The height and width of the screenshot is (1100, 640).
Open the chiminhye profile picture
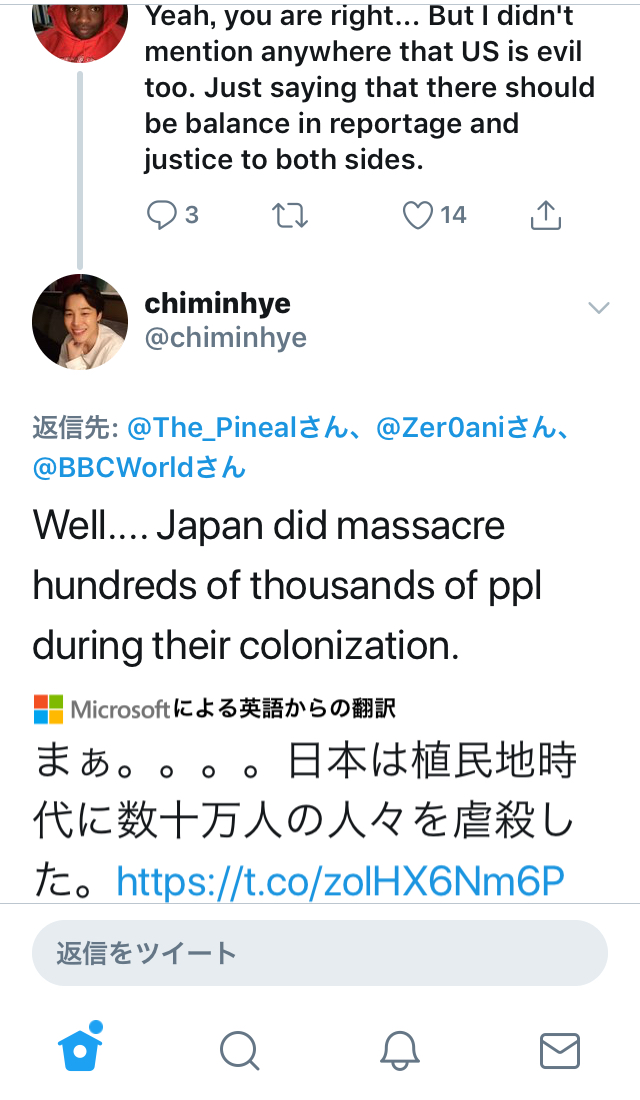pos(80,322)
